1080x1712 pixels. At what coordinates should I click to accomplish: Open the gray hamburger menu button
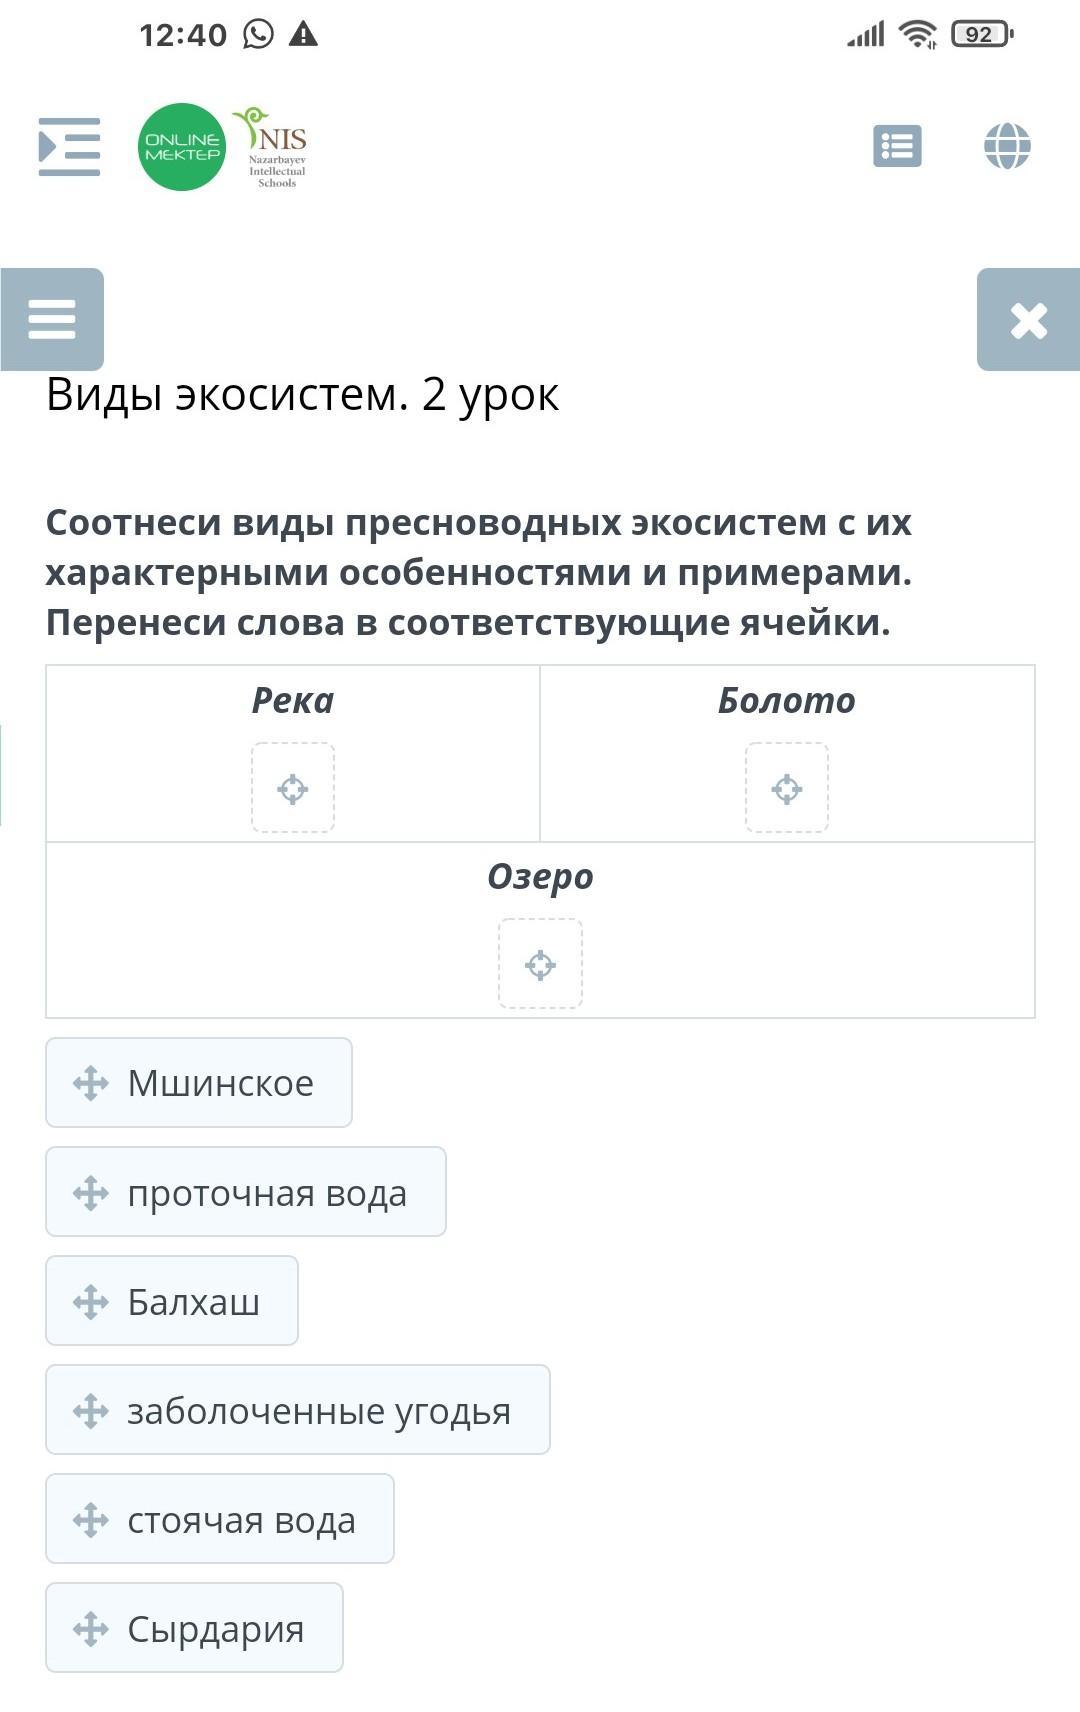[x=52, y=319]
